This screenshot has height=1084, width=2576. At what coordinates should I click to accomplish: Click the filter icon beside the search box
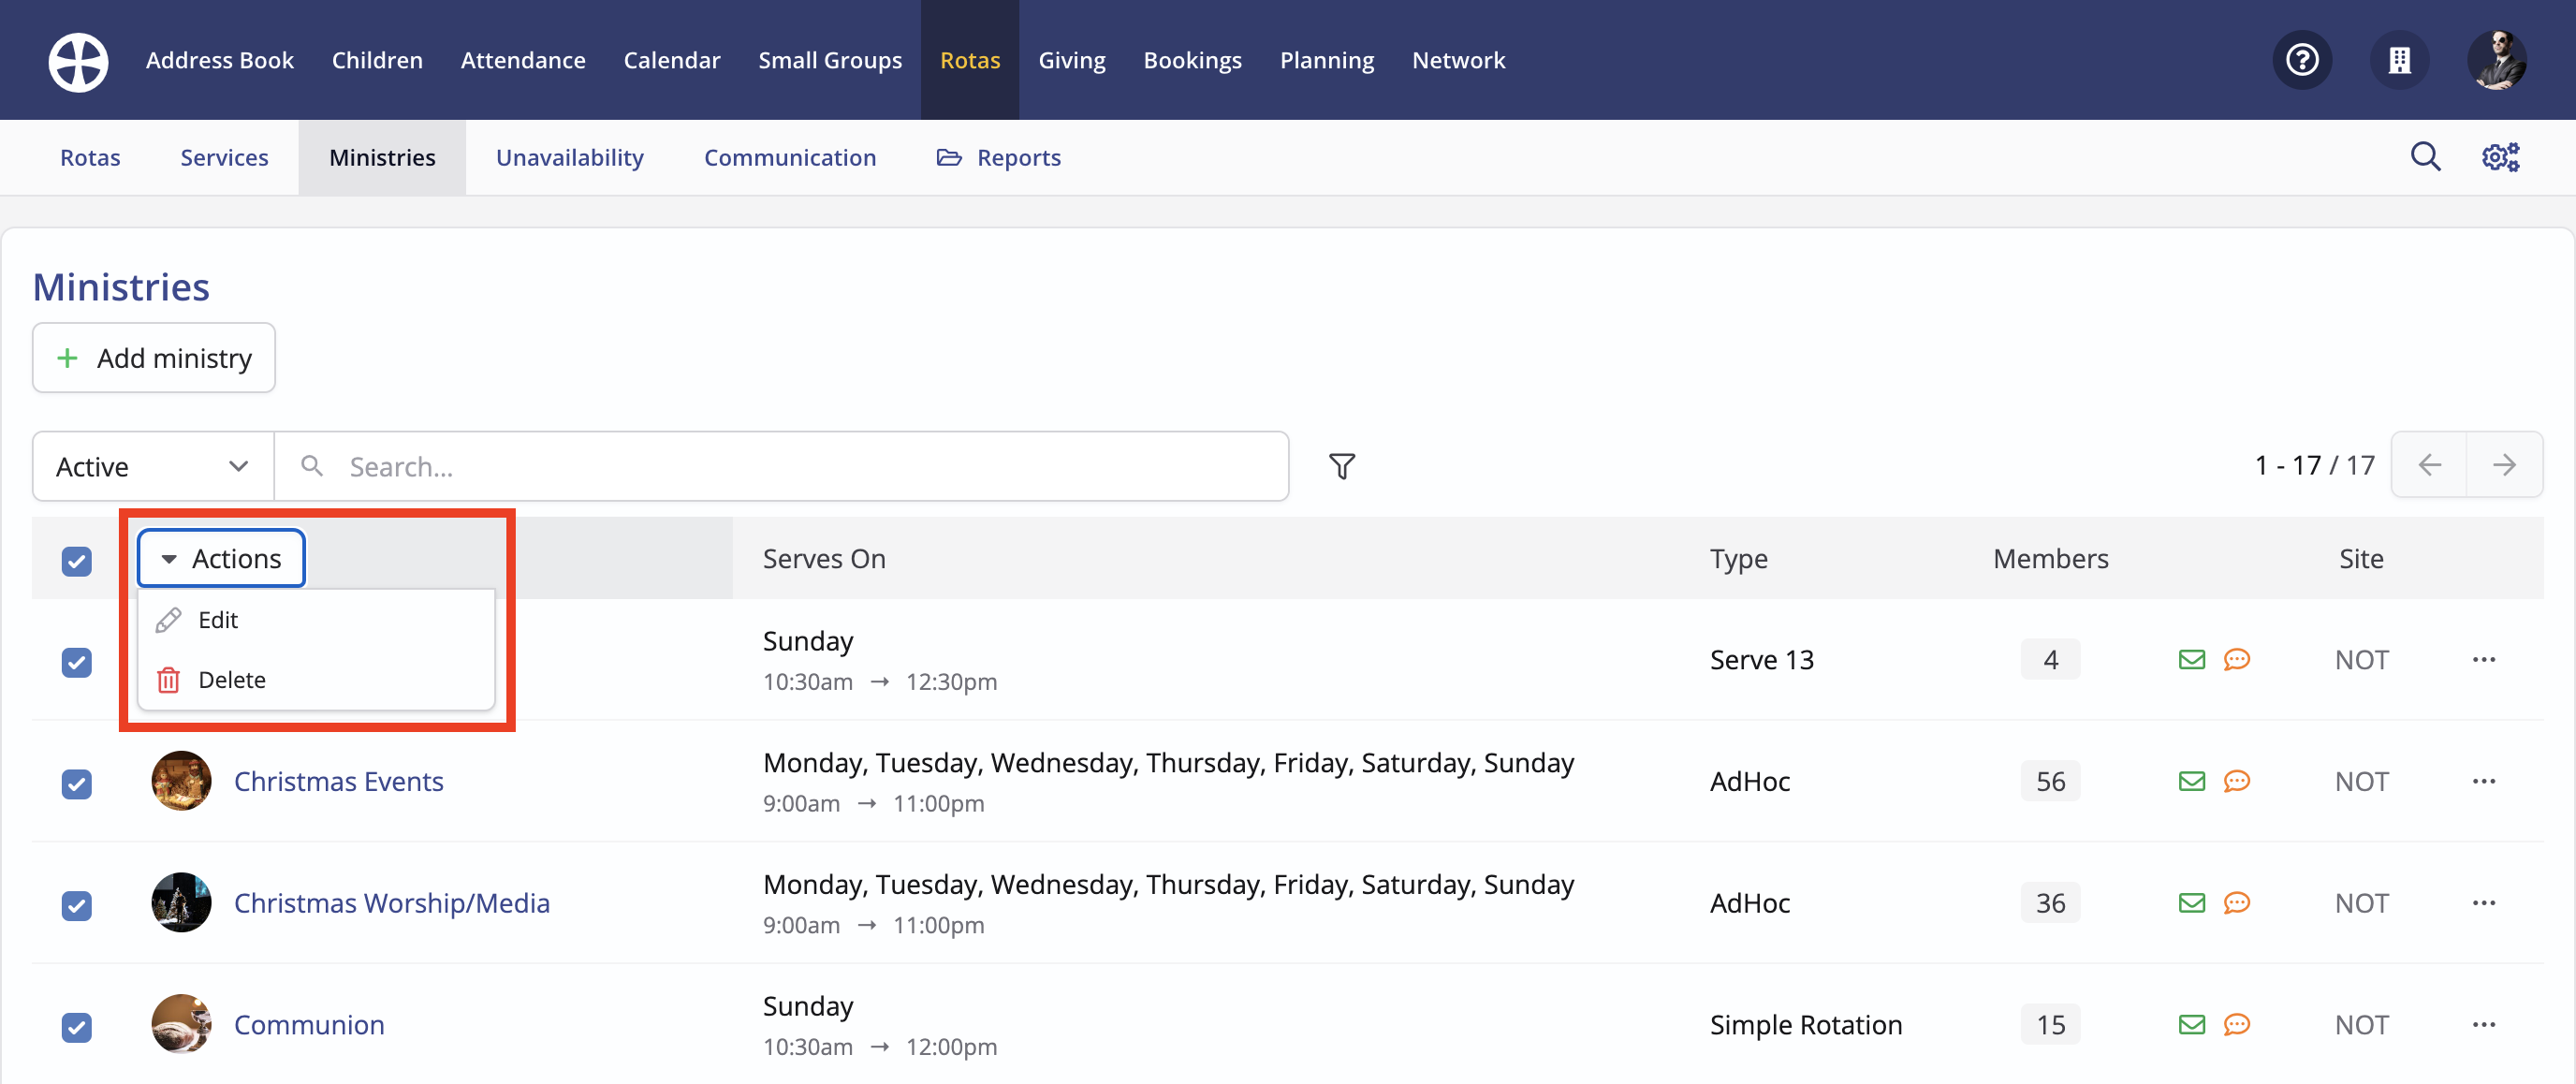click(1342, 465)
